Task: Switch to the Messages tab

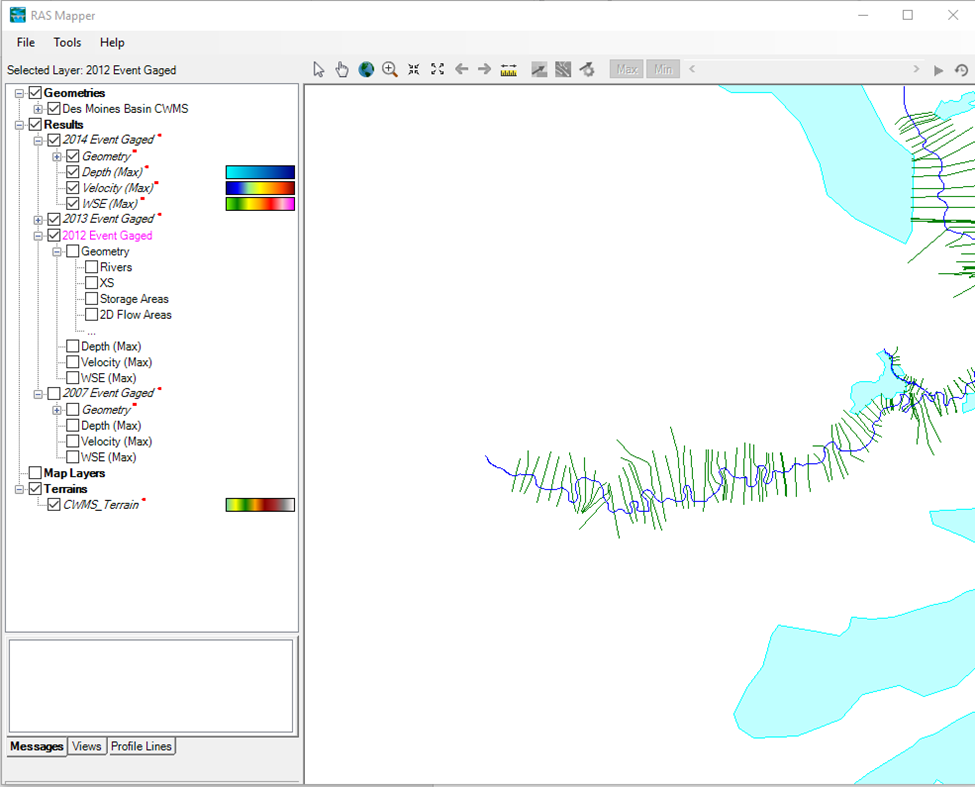Action: [37, 746]
